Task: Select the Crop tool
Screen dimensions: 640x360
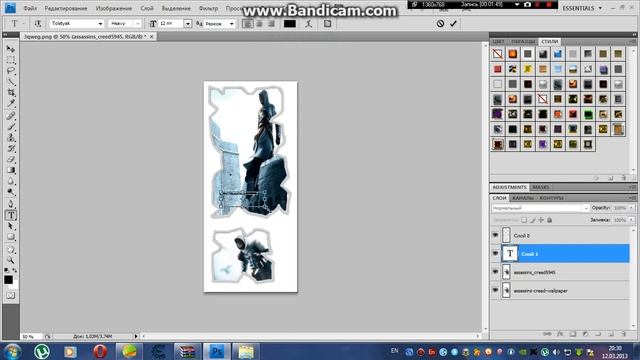Action: (x=11, y=93)
